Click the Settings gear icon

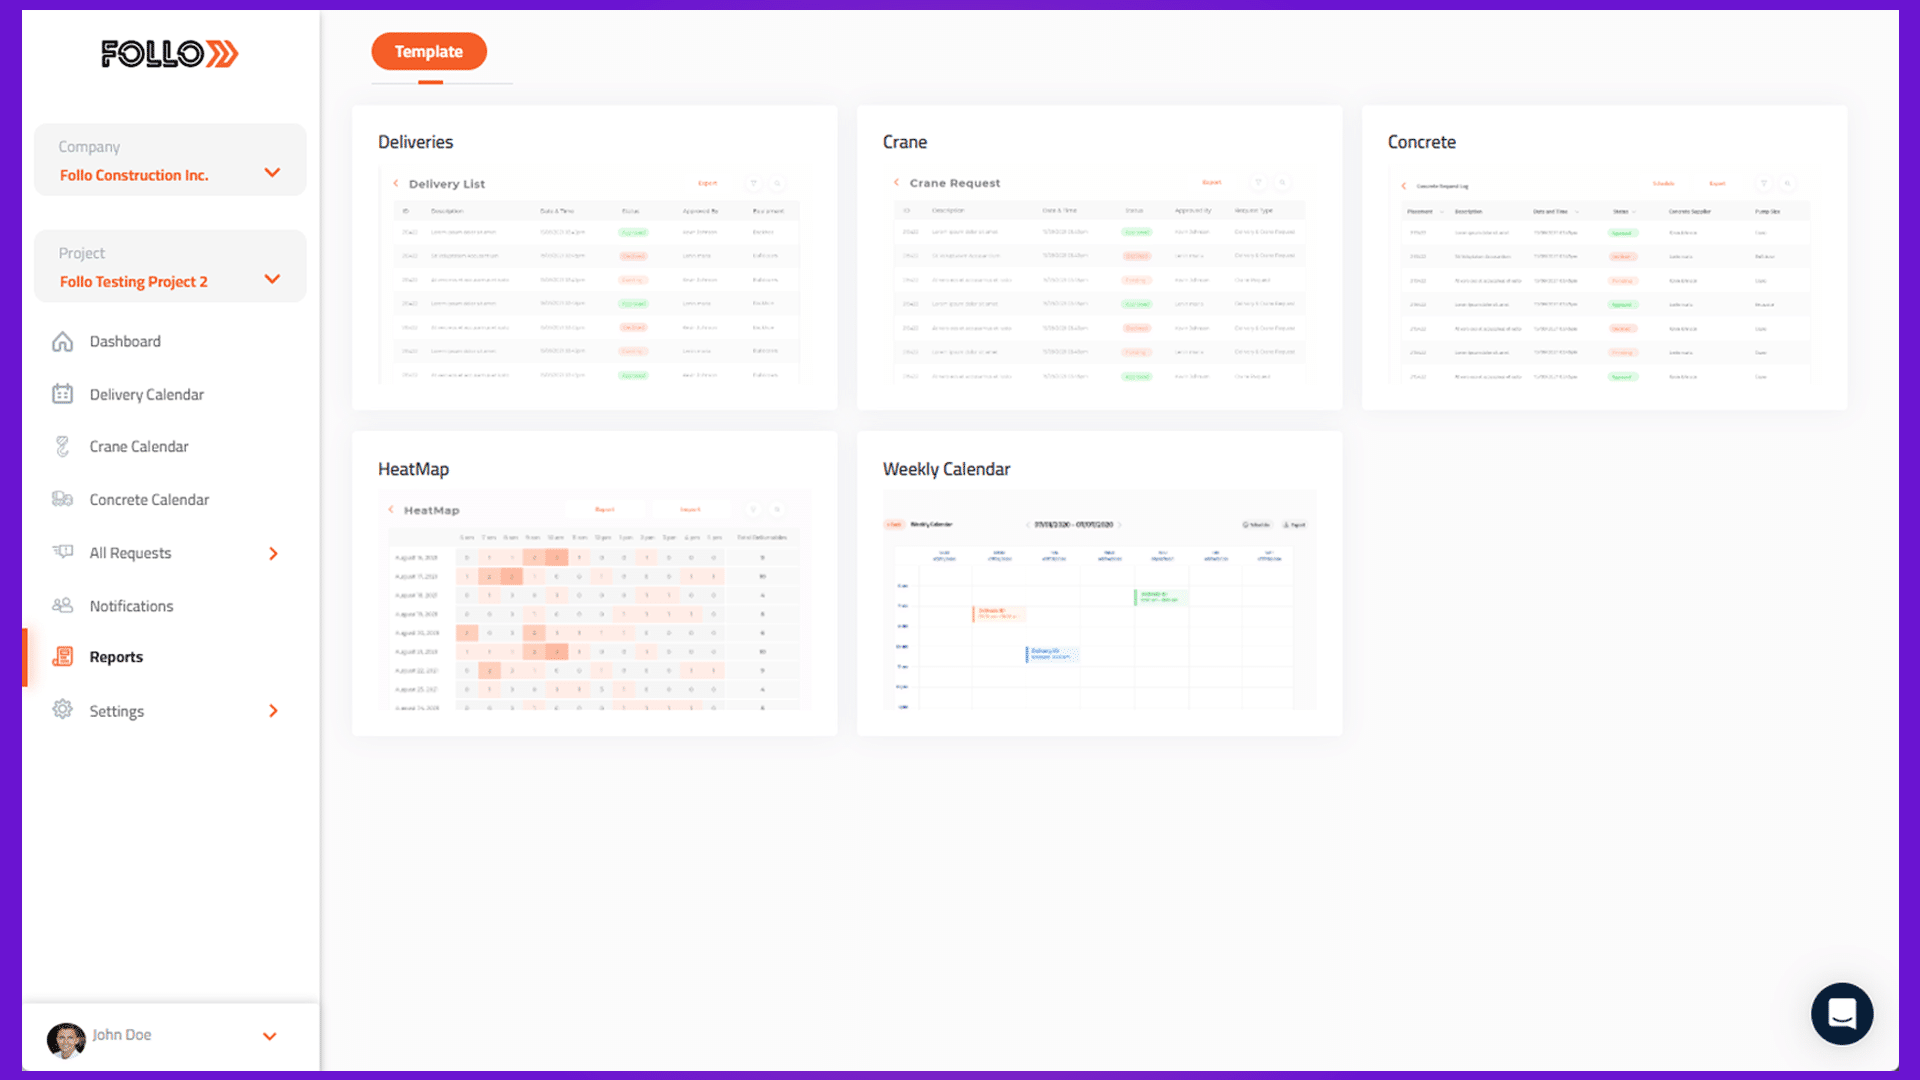click(x=62, y=710)
